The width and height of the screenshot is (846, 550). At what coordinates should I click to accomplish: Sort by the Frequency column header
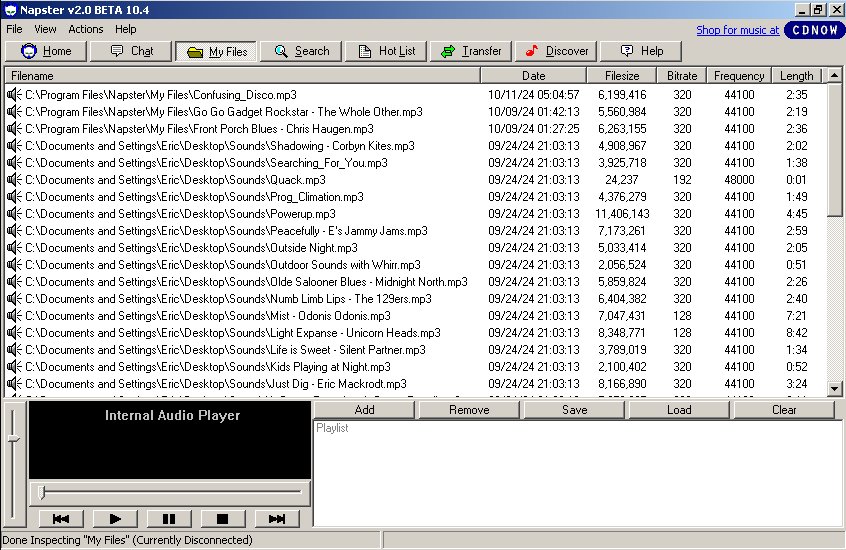tap(739, 76)
